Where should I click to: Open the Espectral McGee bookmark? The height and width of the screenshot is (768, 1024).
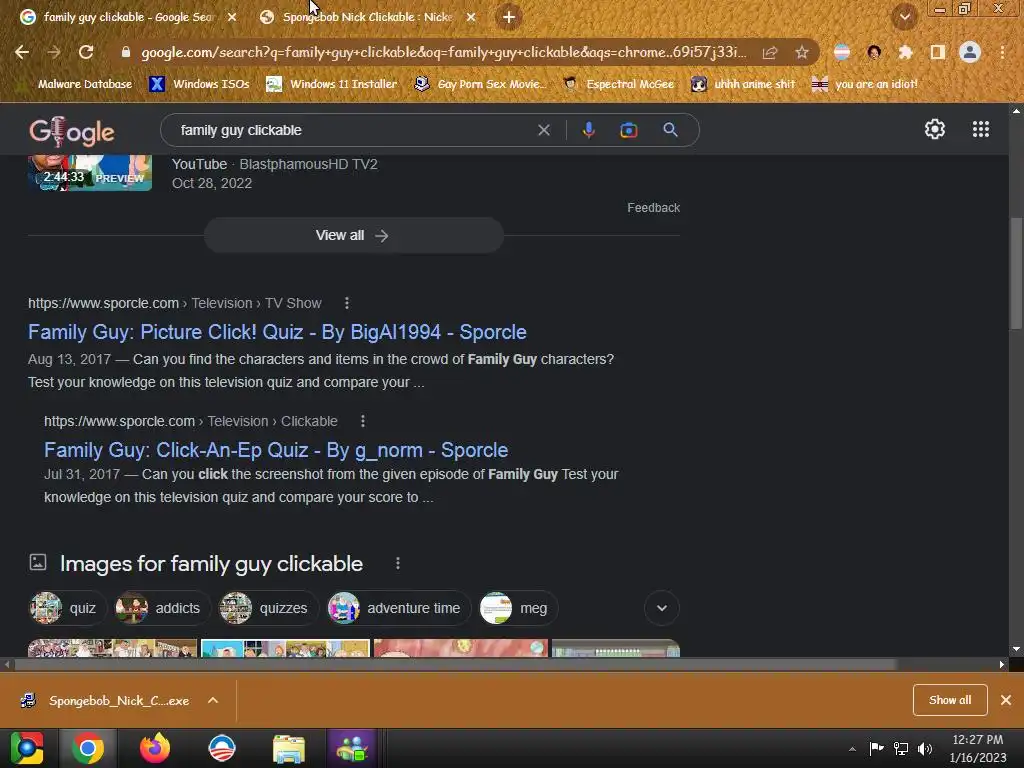coord(618,84)
